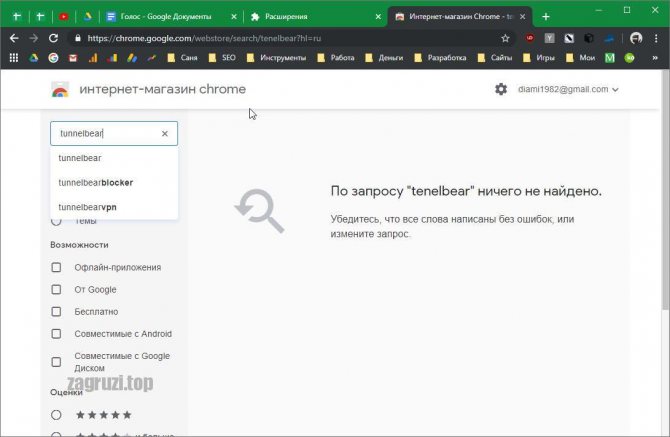Close the Расширения tab

pyautogui.click(x=378, y=17)
